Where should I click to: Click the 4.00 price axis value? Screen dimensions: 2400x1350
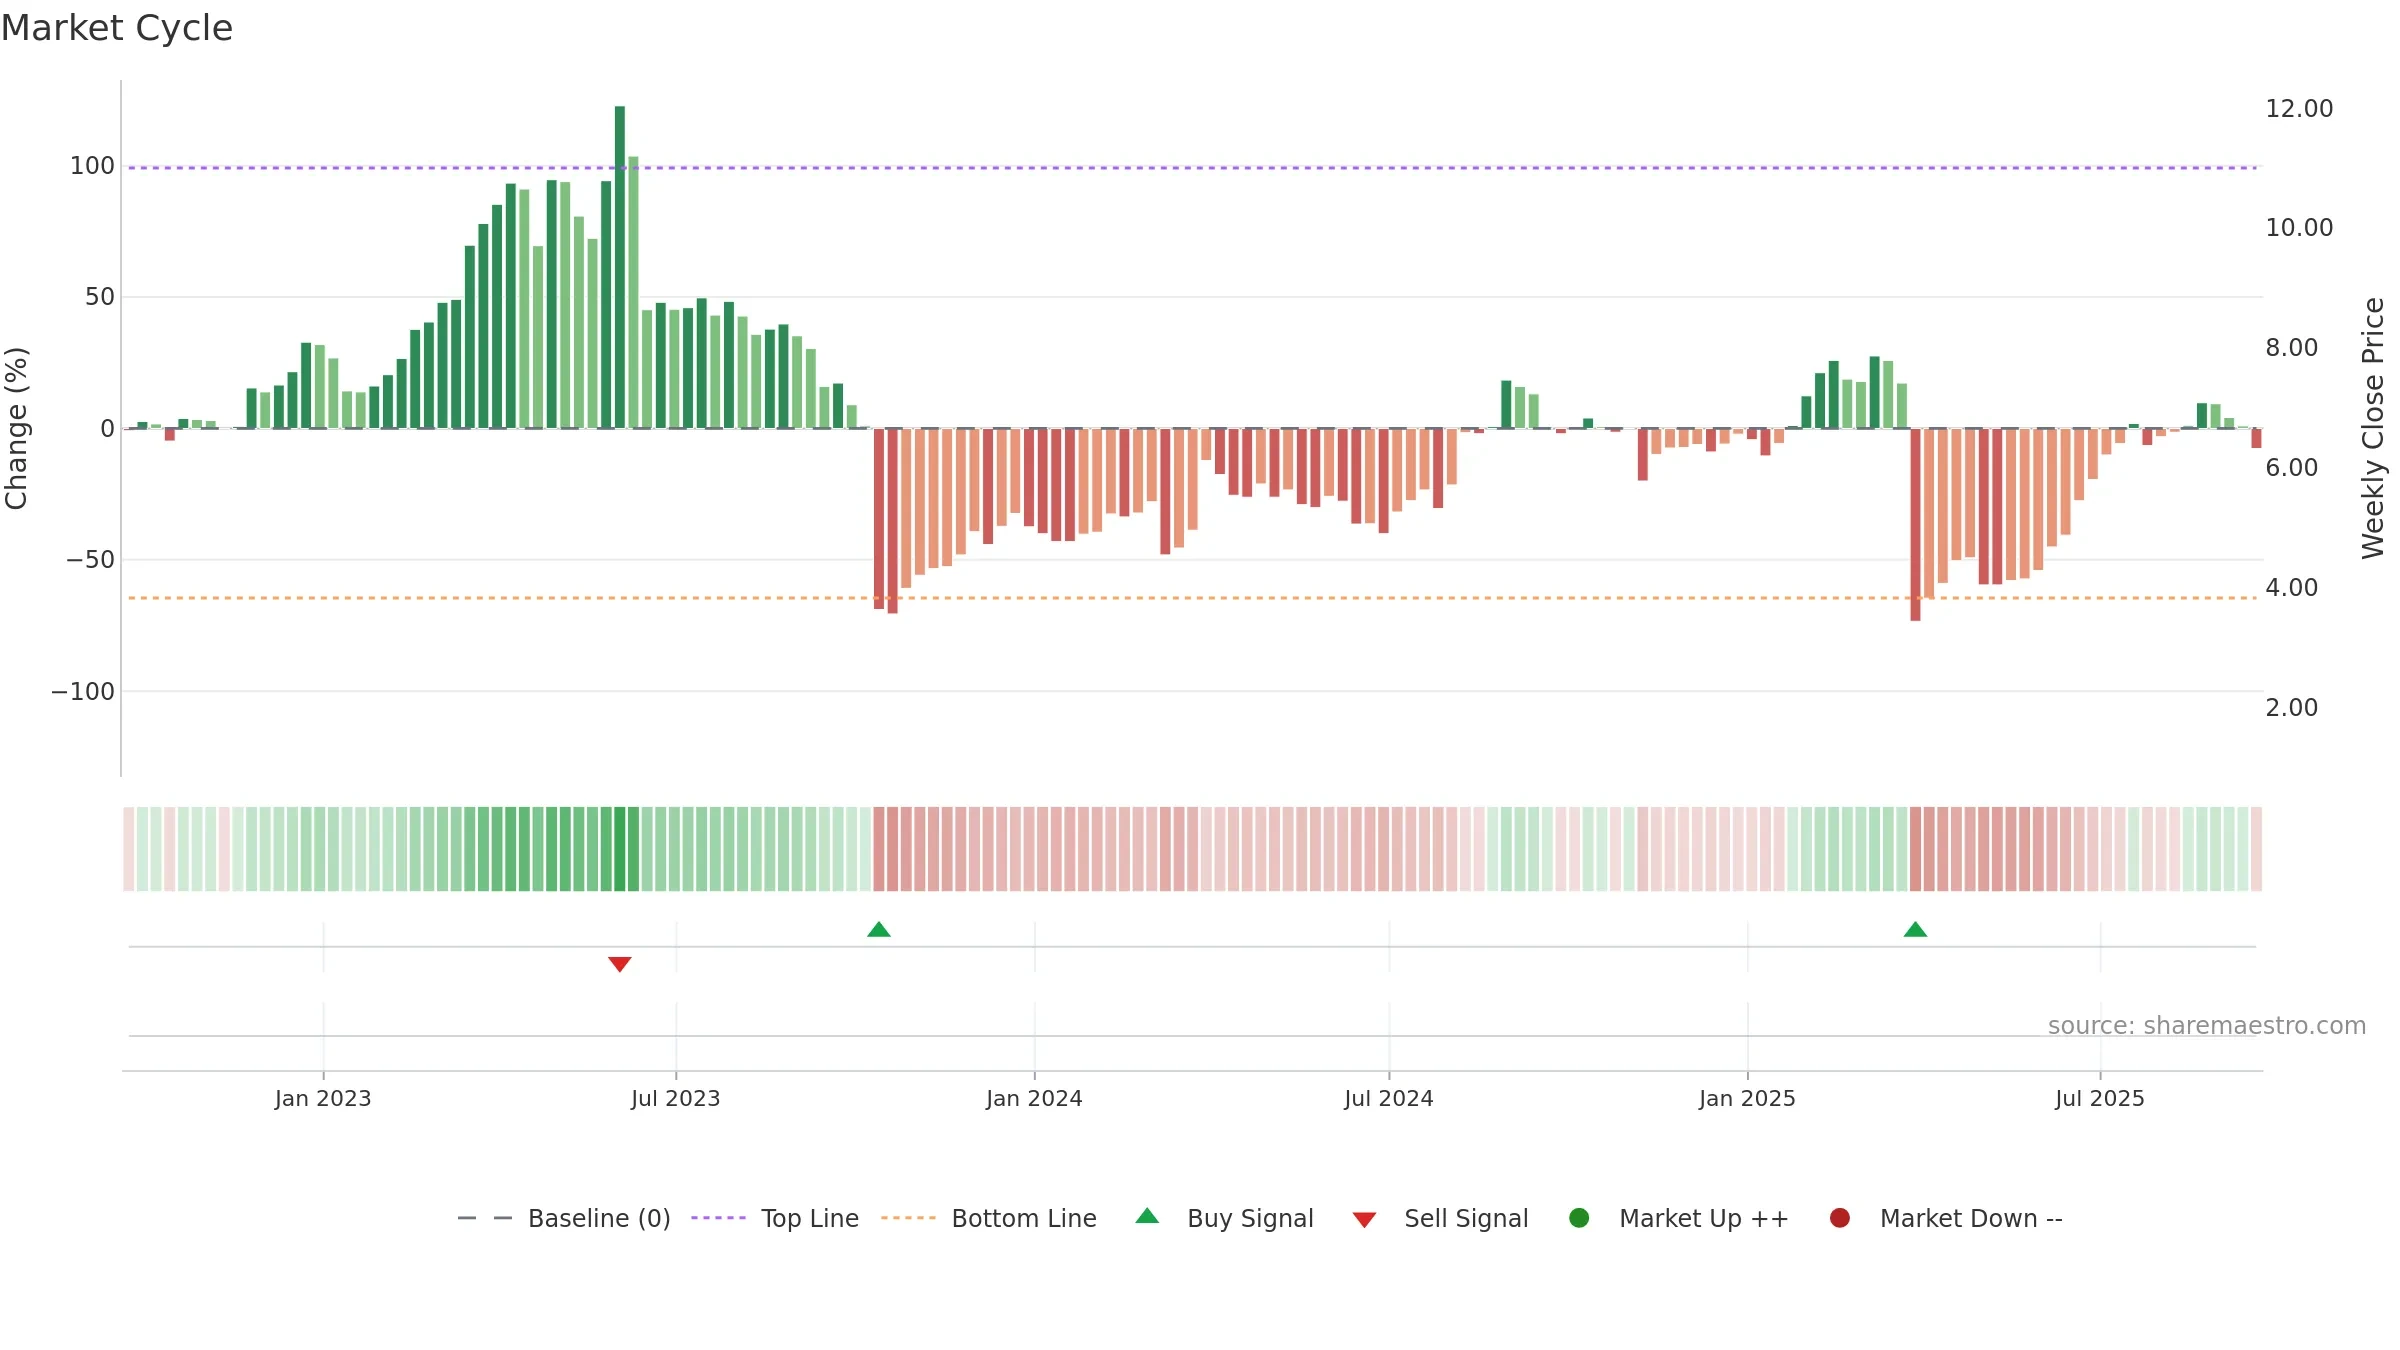pyautogui.click(x=2292, y=588)
